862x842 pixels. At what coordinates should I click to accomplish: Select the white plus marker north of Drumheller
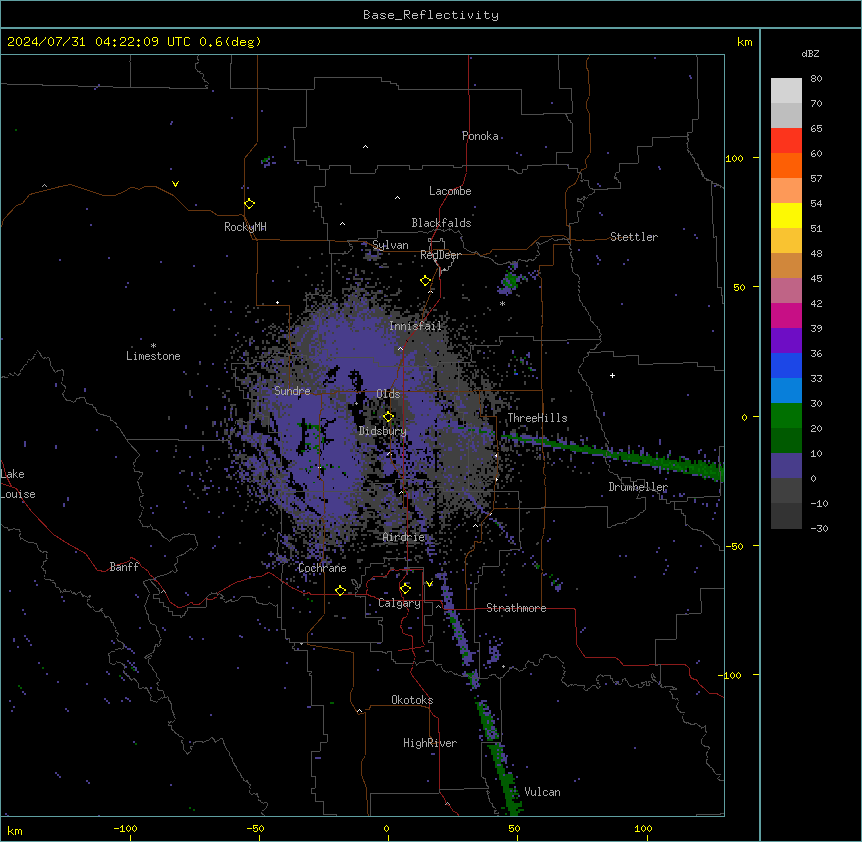coord(612,375)
